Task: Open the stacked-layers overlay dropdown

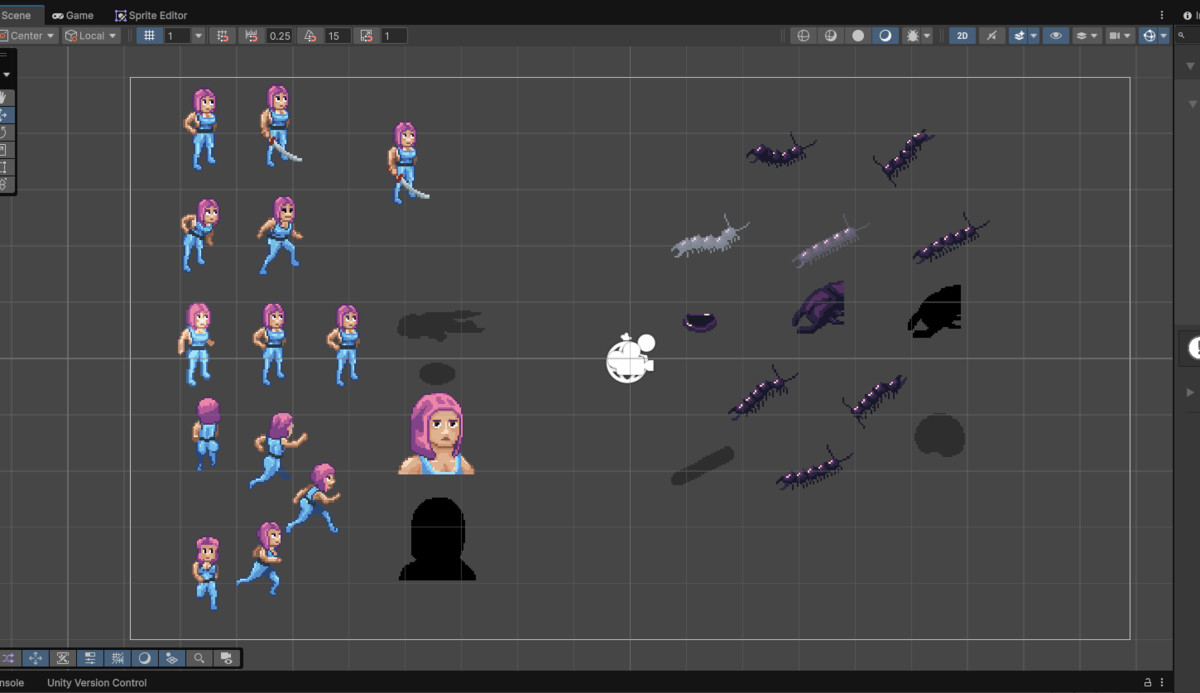Action: [x=1086, y=36]
